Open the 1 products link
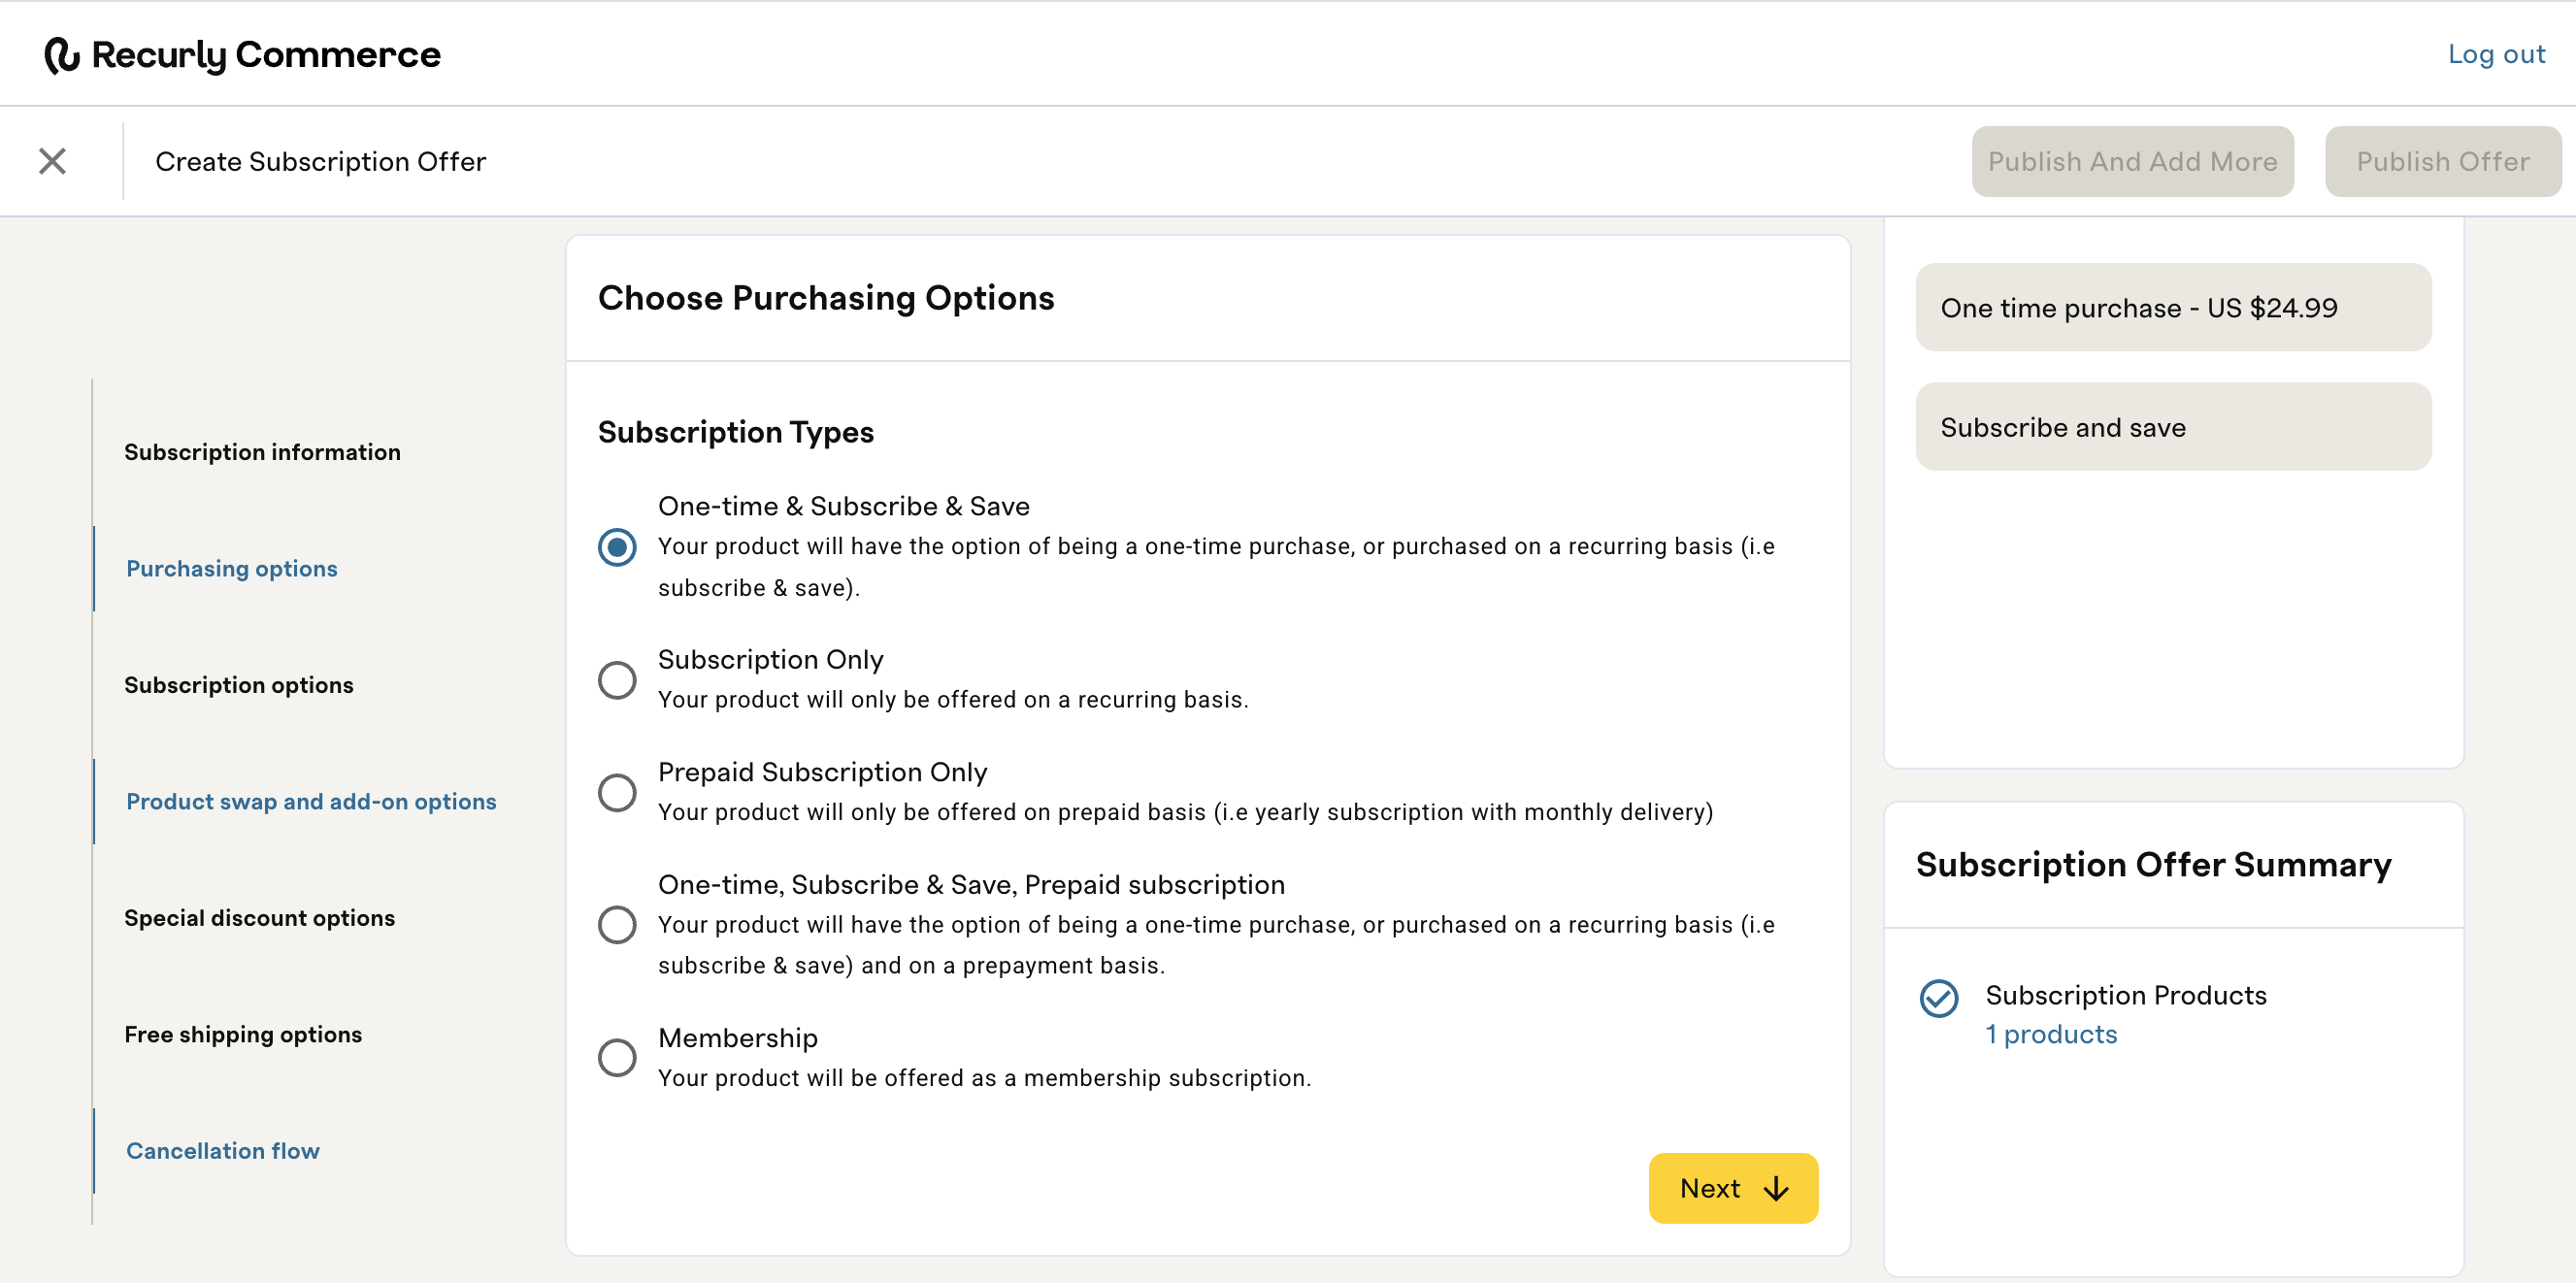The image size is (2576, 1283). [2051, 1034]
